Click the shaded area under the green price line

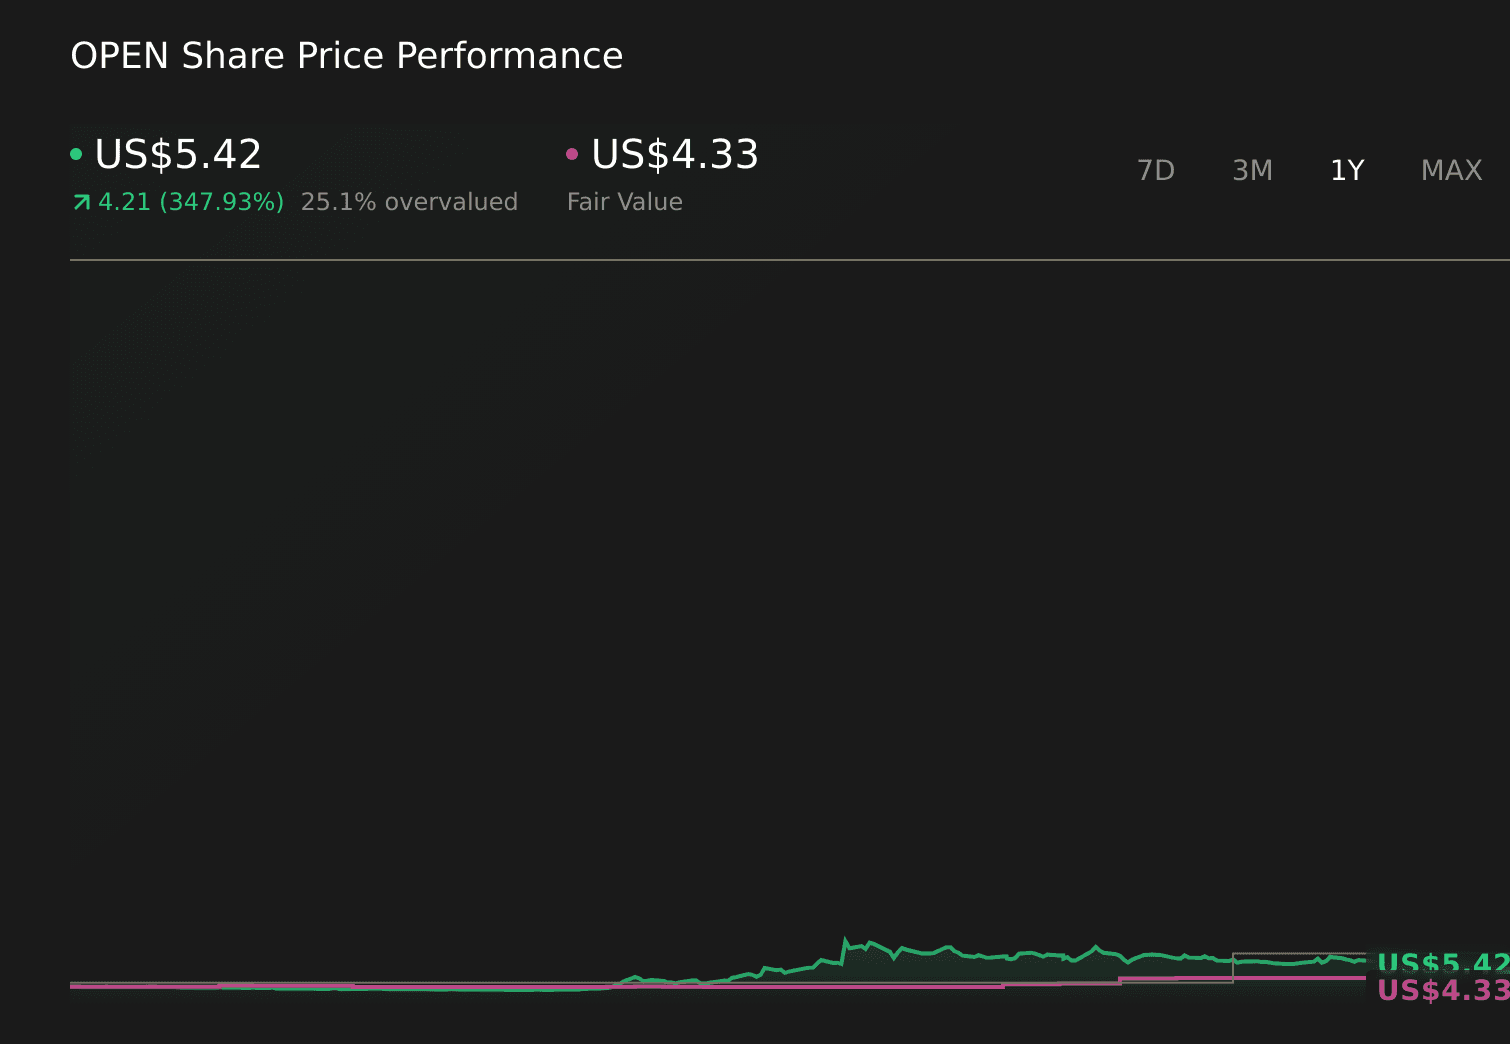[x=950, y=968]
